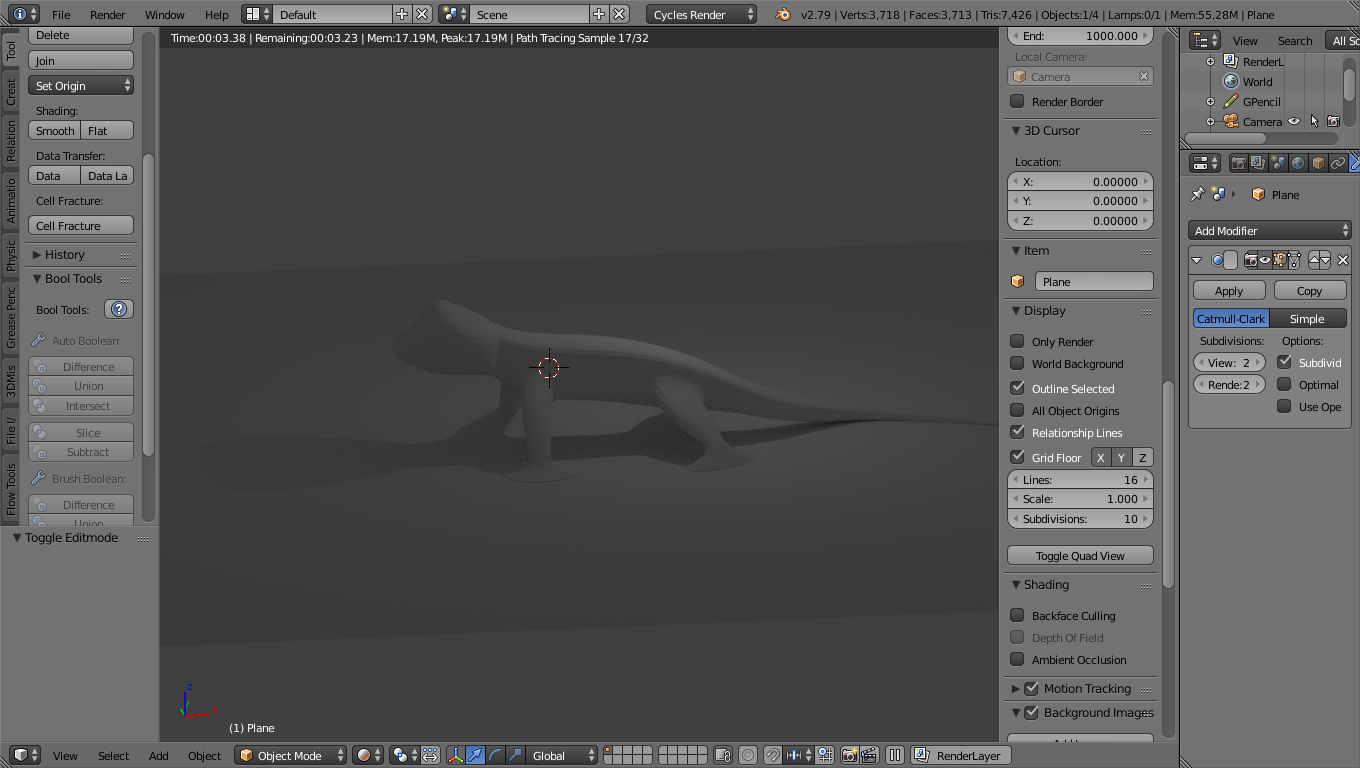Open the Constraints properties tab icon
This screenshot has height=768, width=1360.
[1338, 163]
